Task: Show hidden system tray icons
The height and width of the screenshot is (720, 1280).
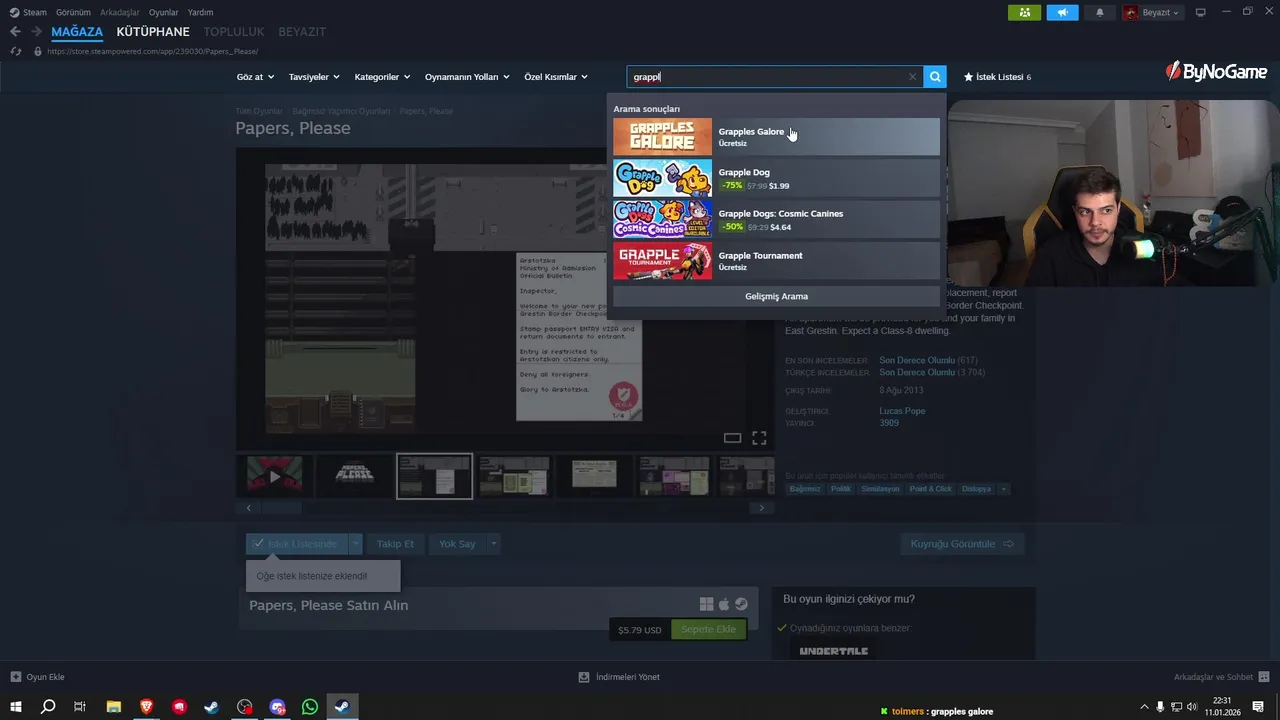Action: click(1145, 707)
